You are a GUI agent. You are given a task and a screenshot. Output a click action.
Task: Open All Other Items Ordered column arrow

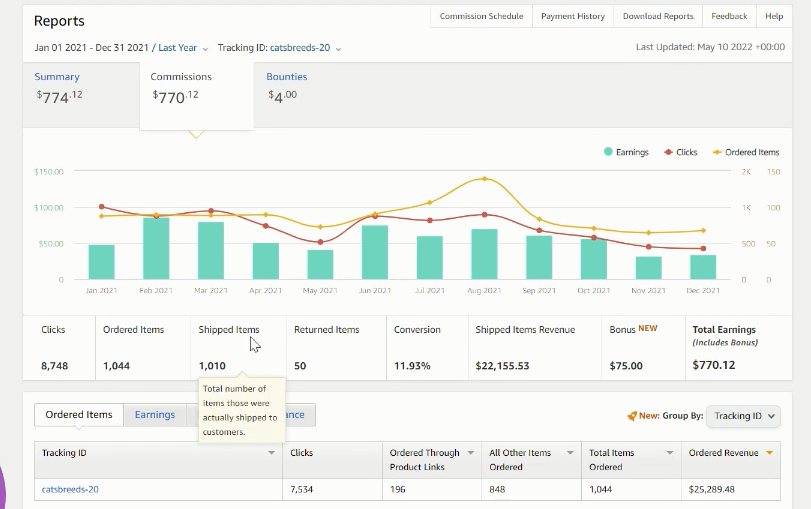(x=570, y=453)
